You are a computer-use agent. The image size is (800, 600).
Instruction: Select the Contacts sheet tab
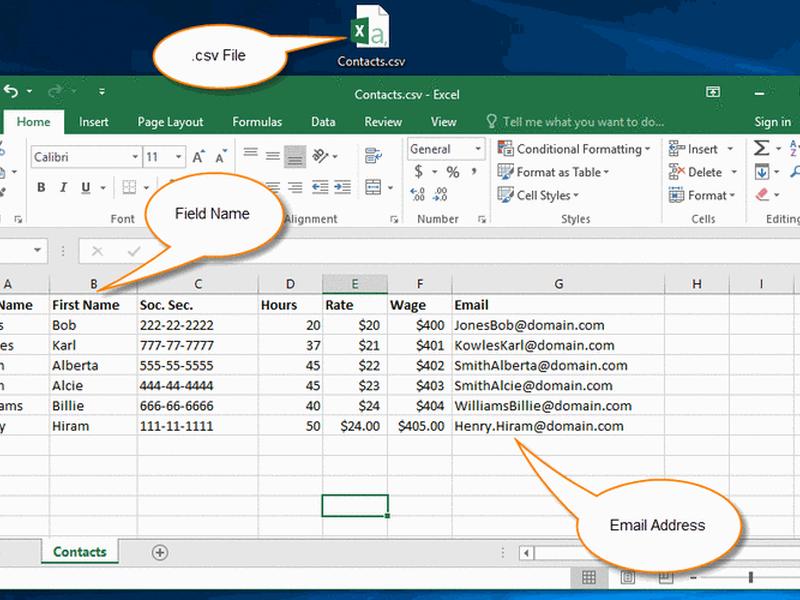[x=80, y=552]
